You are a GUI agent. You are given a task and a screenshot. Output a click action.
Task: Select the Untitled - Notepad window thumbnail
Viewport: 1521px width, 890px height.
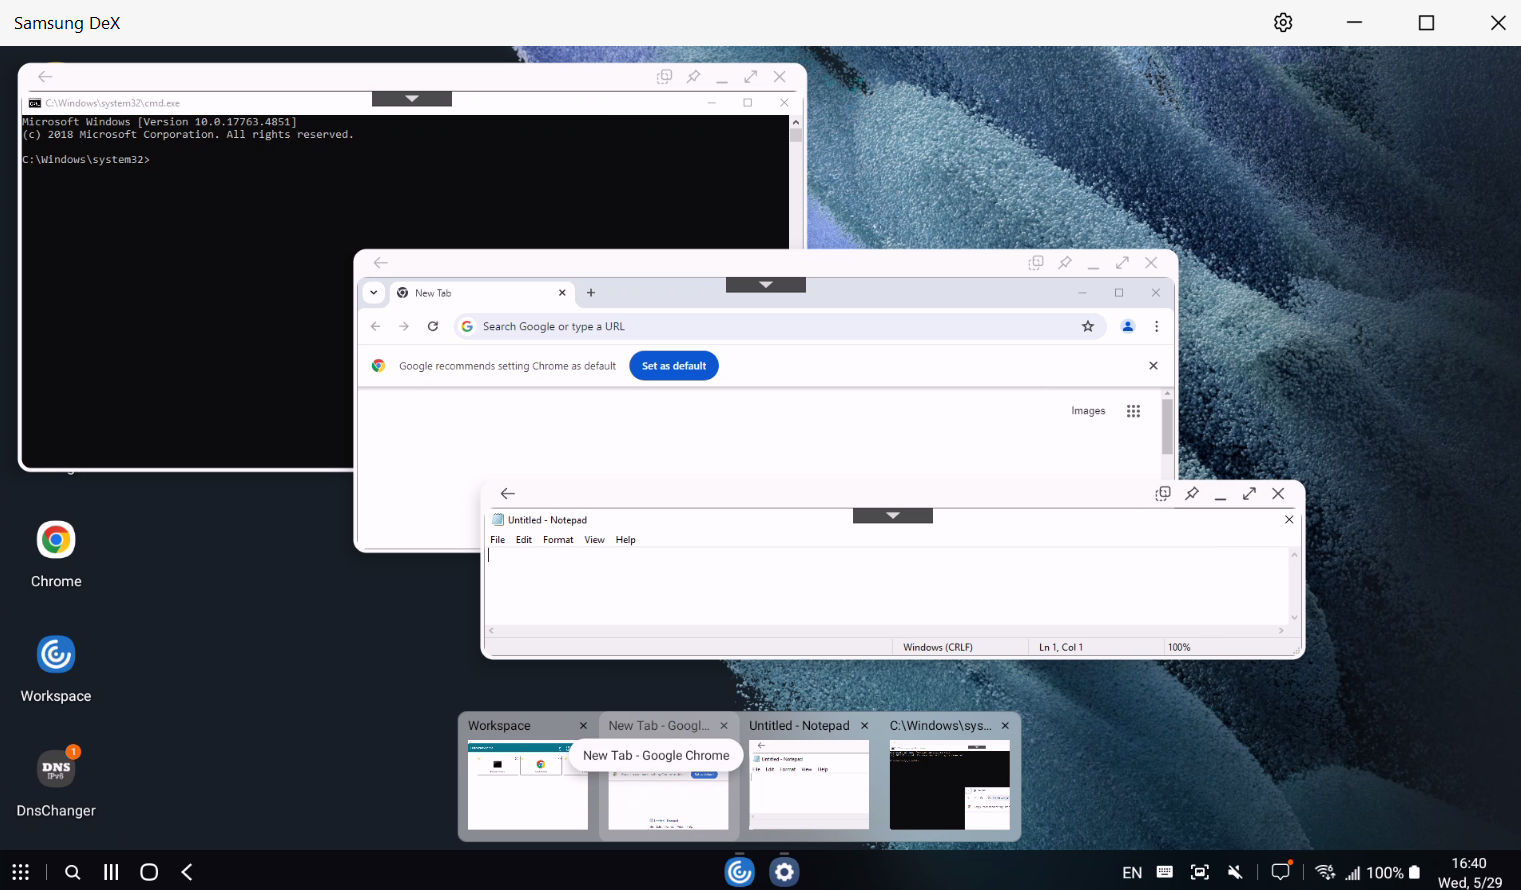[x=809, y=784]
